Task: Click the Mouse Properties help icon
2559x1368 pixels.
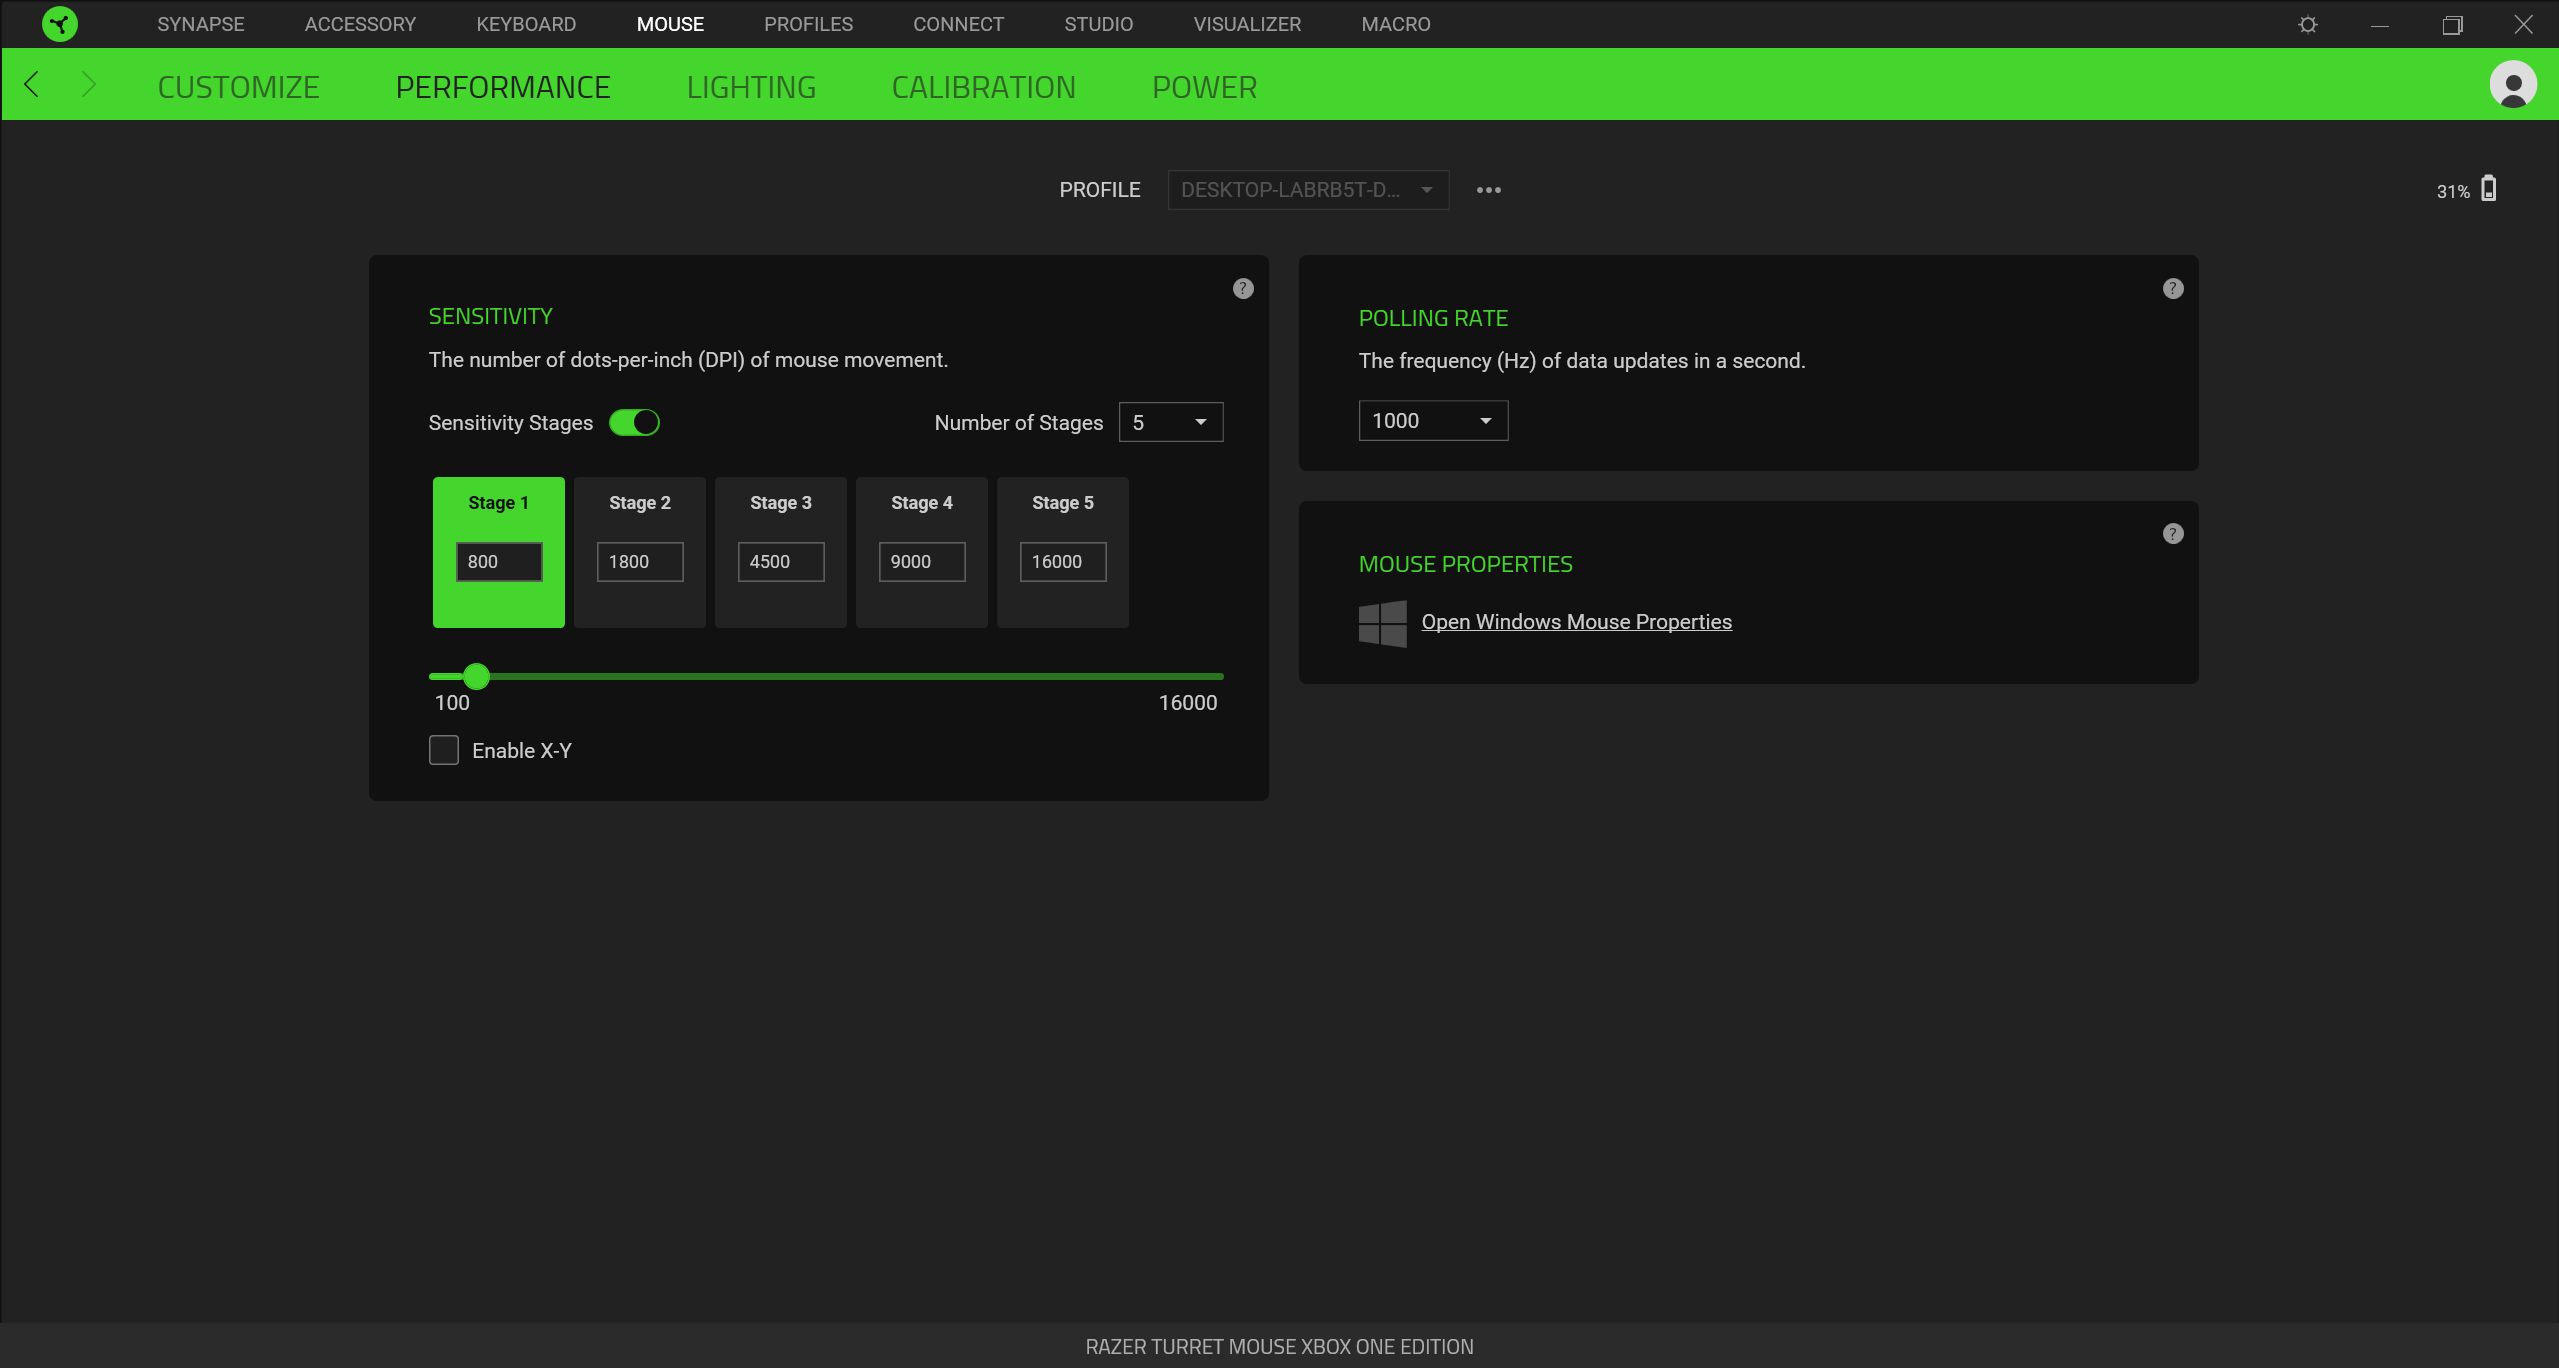Action: pyautogui.click(x=2173, y=534)
